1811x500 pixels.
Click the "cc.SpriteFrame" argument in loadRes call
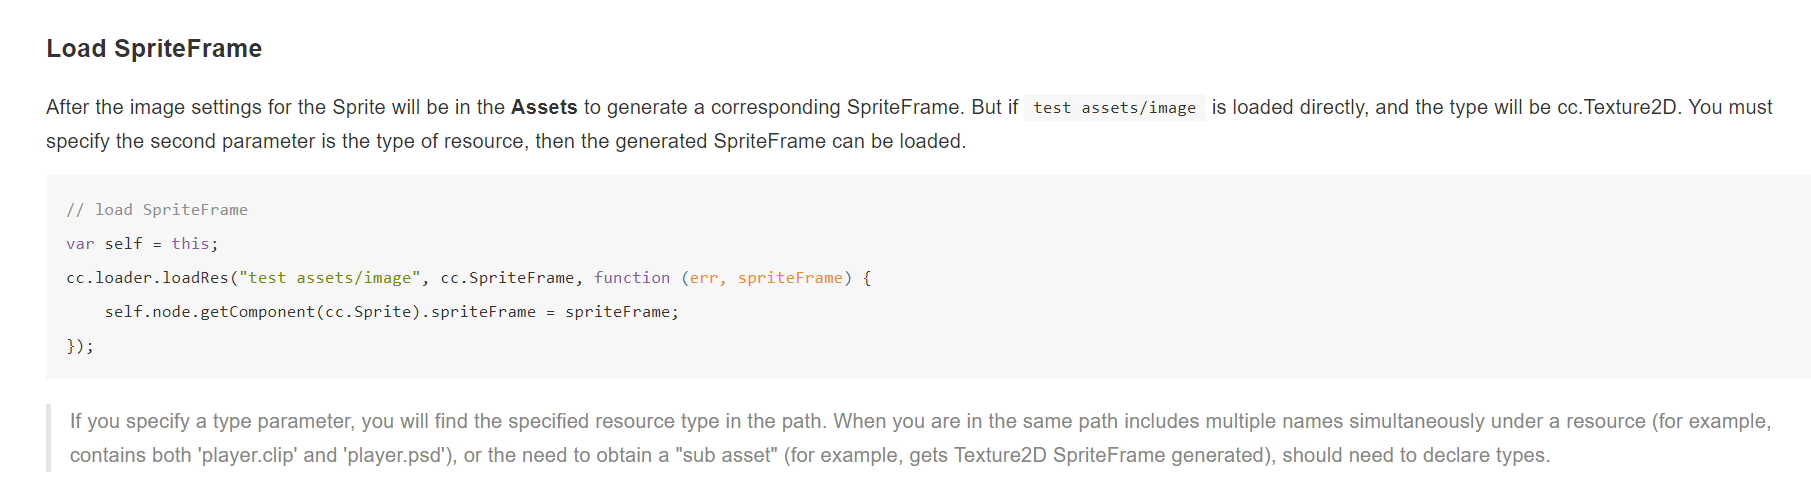(507, 278)
